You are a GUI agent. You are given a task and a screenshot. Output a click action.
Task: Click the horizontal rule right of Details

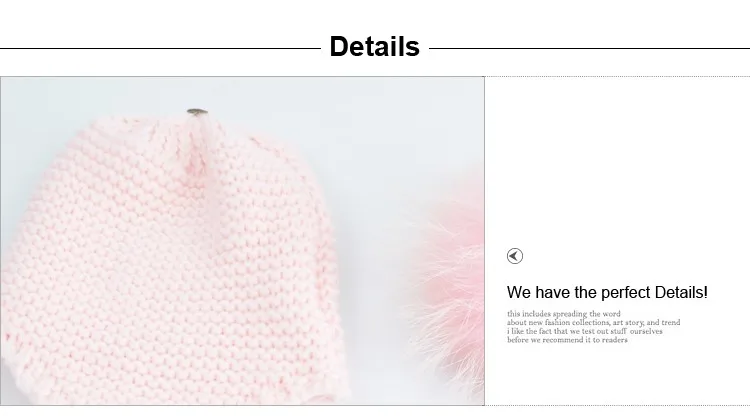pos(589,48)
